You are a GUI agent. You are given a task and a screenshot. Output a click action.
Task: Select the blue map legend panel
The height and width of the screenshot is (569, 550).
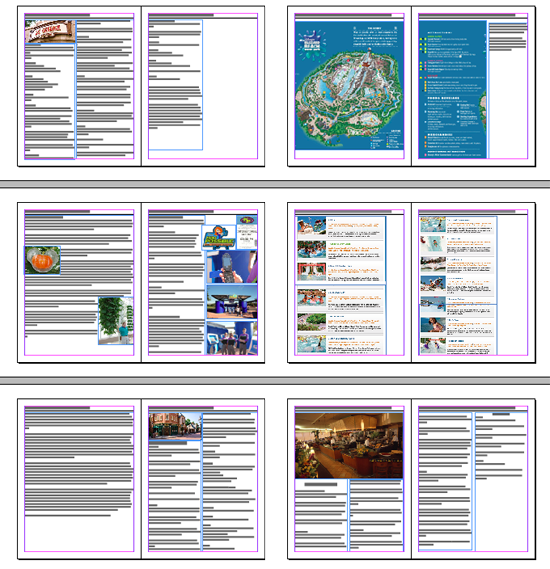tap(452, 89)
